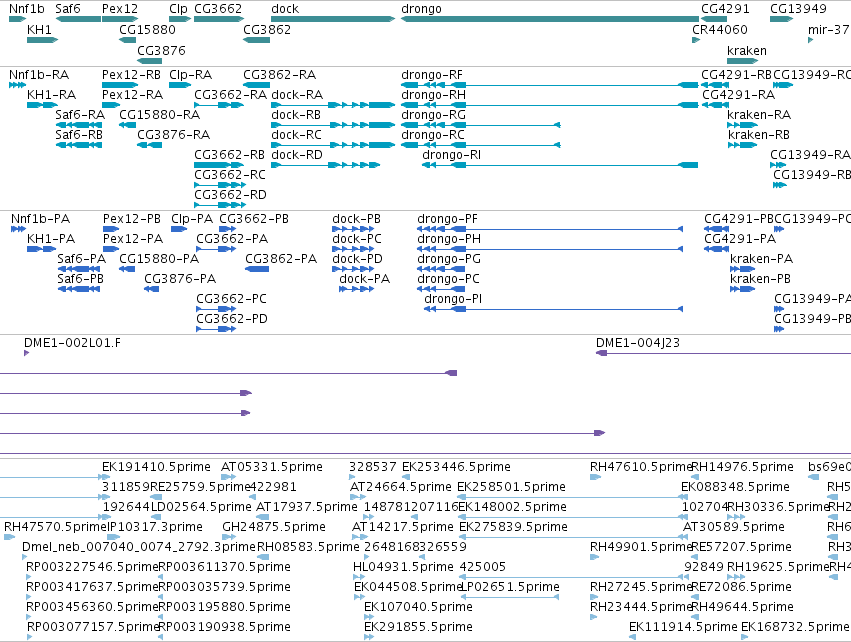Select the LD02564.5prime EST label

coord(201,507)
